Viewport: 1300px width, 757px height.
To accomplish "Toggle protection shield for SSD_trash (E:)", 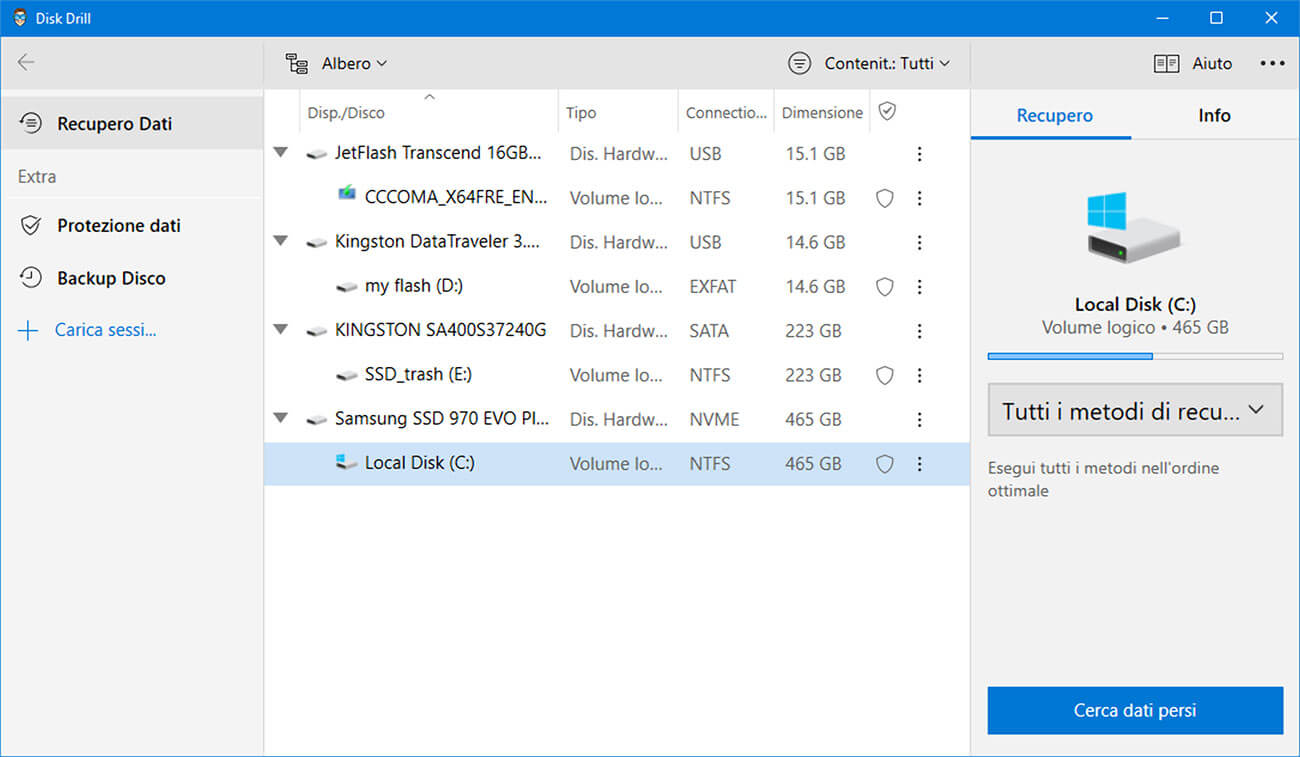I will (x=884, y=375).
